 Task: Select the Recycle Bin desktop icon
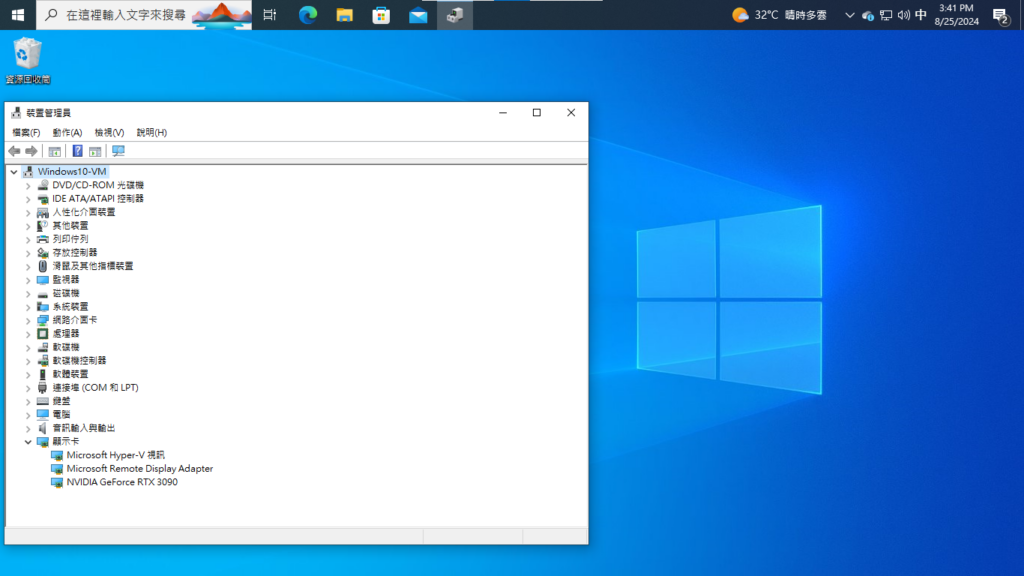click(27, 61)
